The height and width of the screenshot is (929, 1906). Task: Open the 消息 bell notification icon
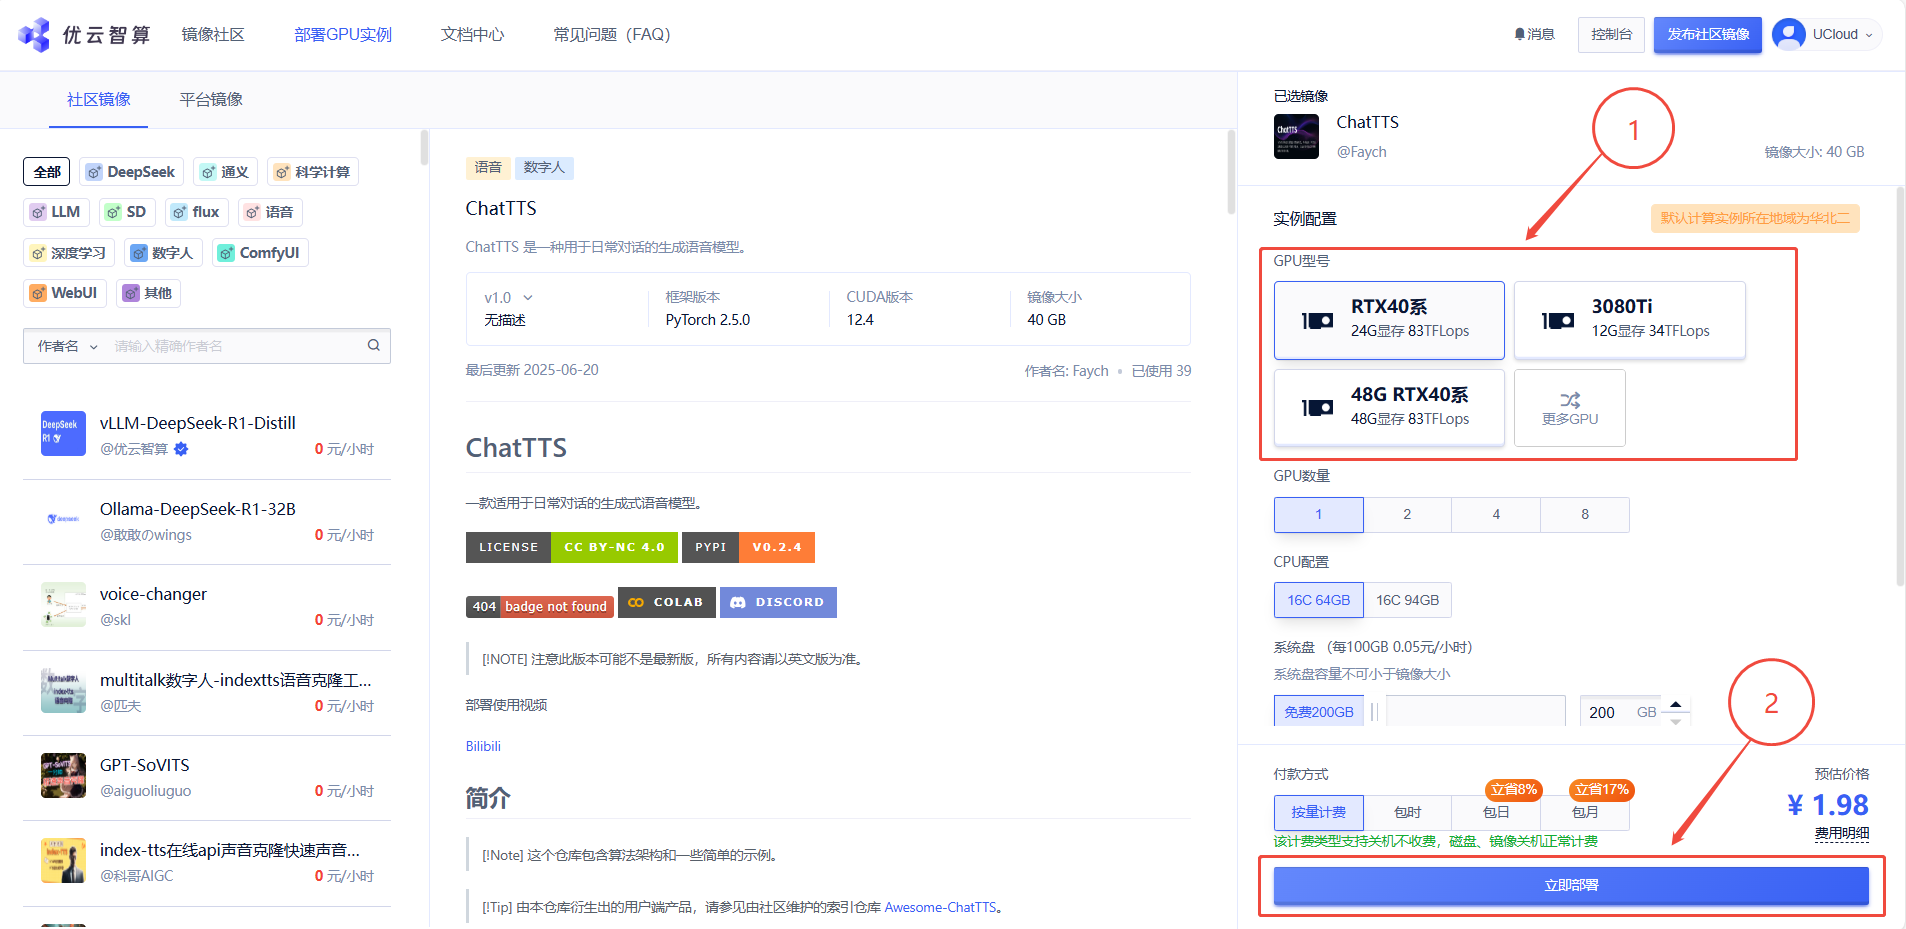pyautogui.click(x=1520, y=34)
